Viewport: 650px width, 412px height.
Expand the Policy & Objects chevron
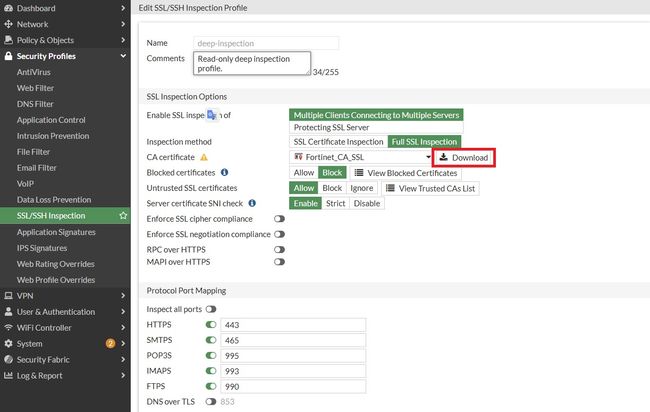click(123, 40)
